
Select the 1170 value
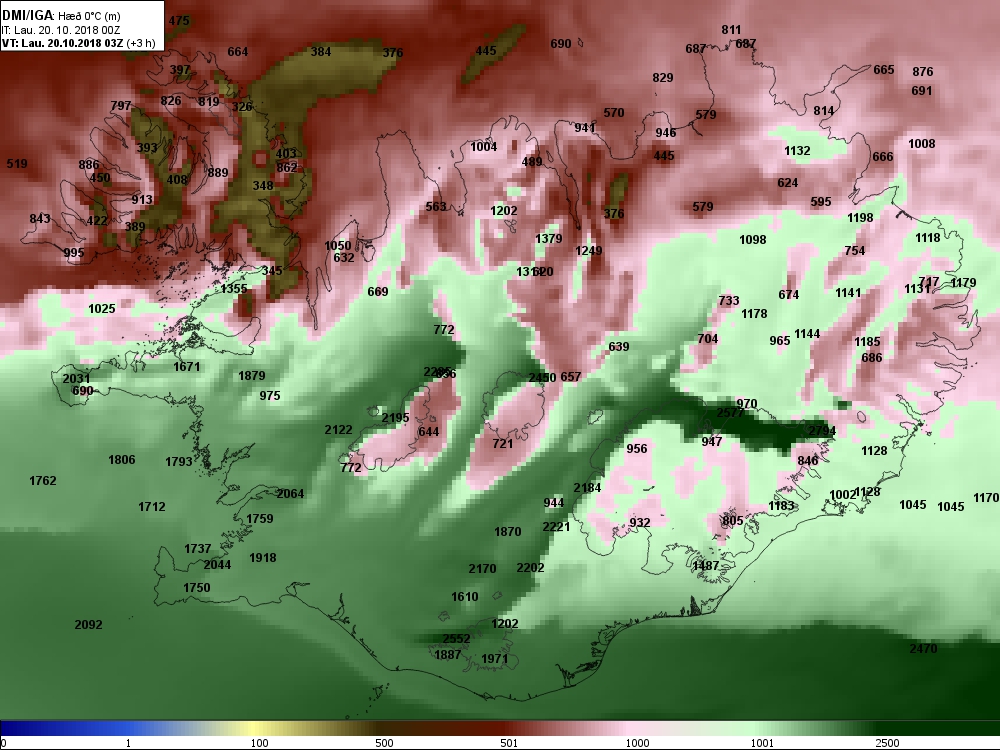[986, 497]
